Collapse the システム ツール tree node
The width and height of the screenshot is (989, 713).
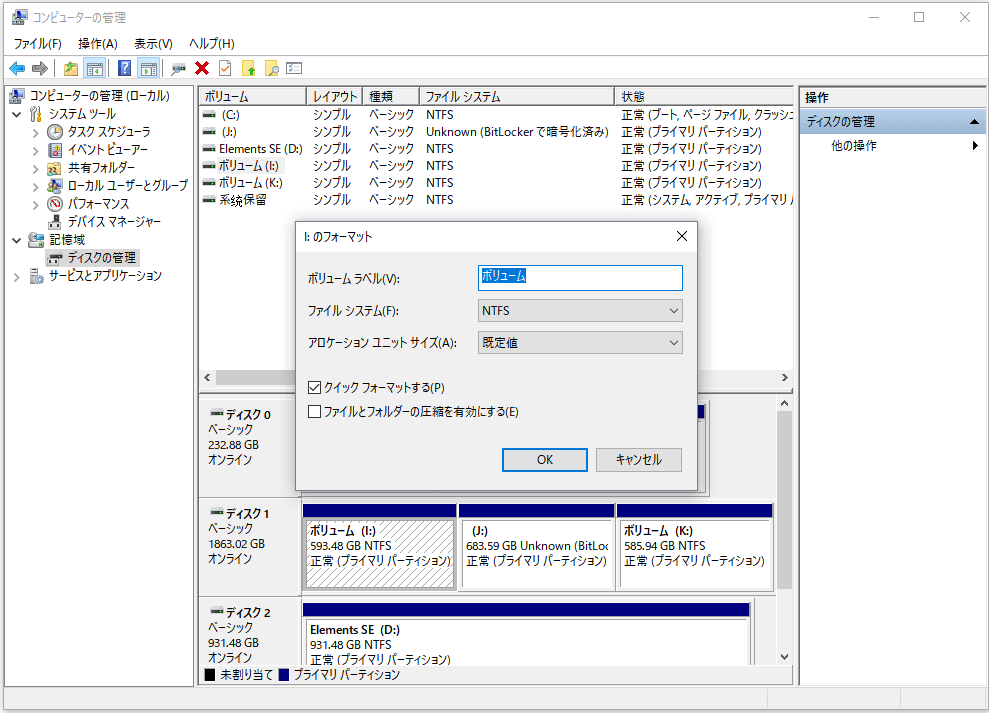click(17, 114)
